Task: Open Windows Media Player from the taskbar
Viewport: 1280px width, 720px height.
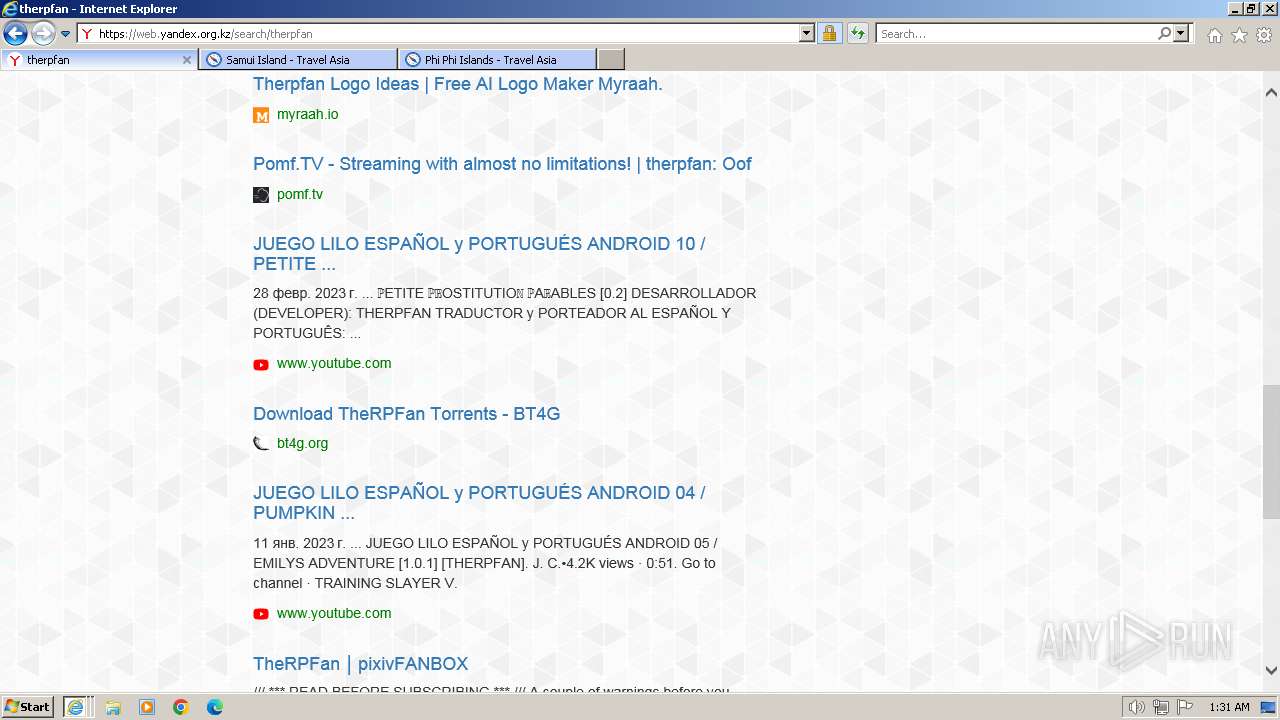Action: [147, 707]
